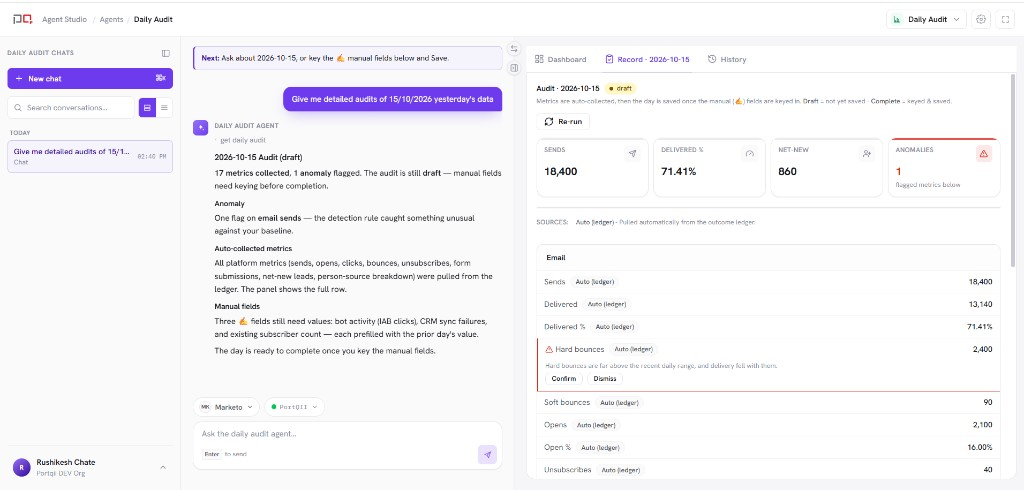
Task: Click the Search conversations field
Action: click(x=71, y=107)
